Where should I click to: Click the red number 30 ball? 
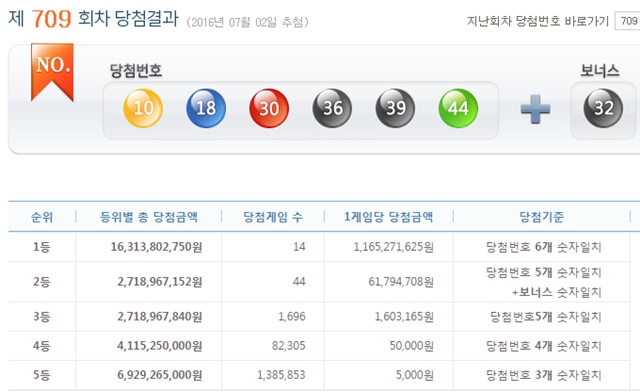point(269,108)
